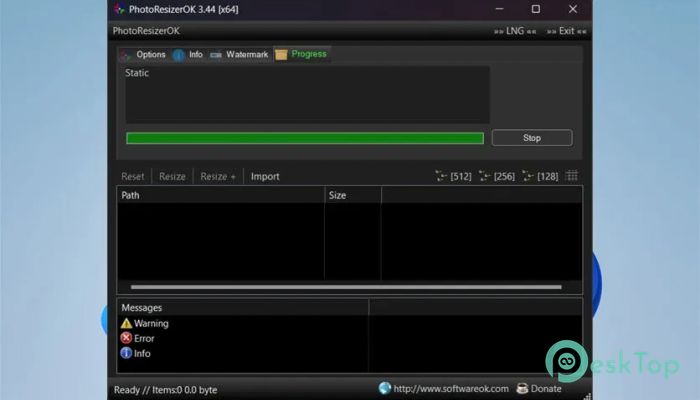Click the Resize command
The height and width of the screenshot is (400, 700).
[172, 176]
